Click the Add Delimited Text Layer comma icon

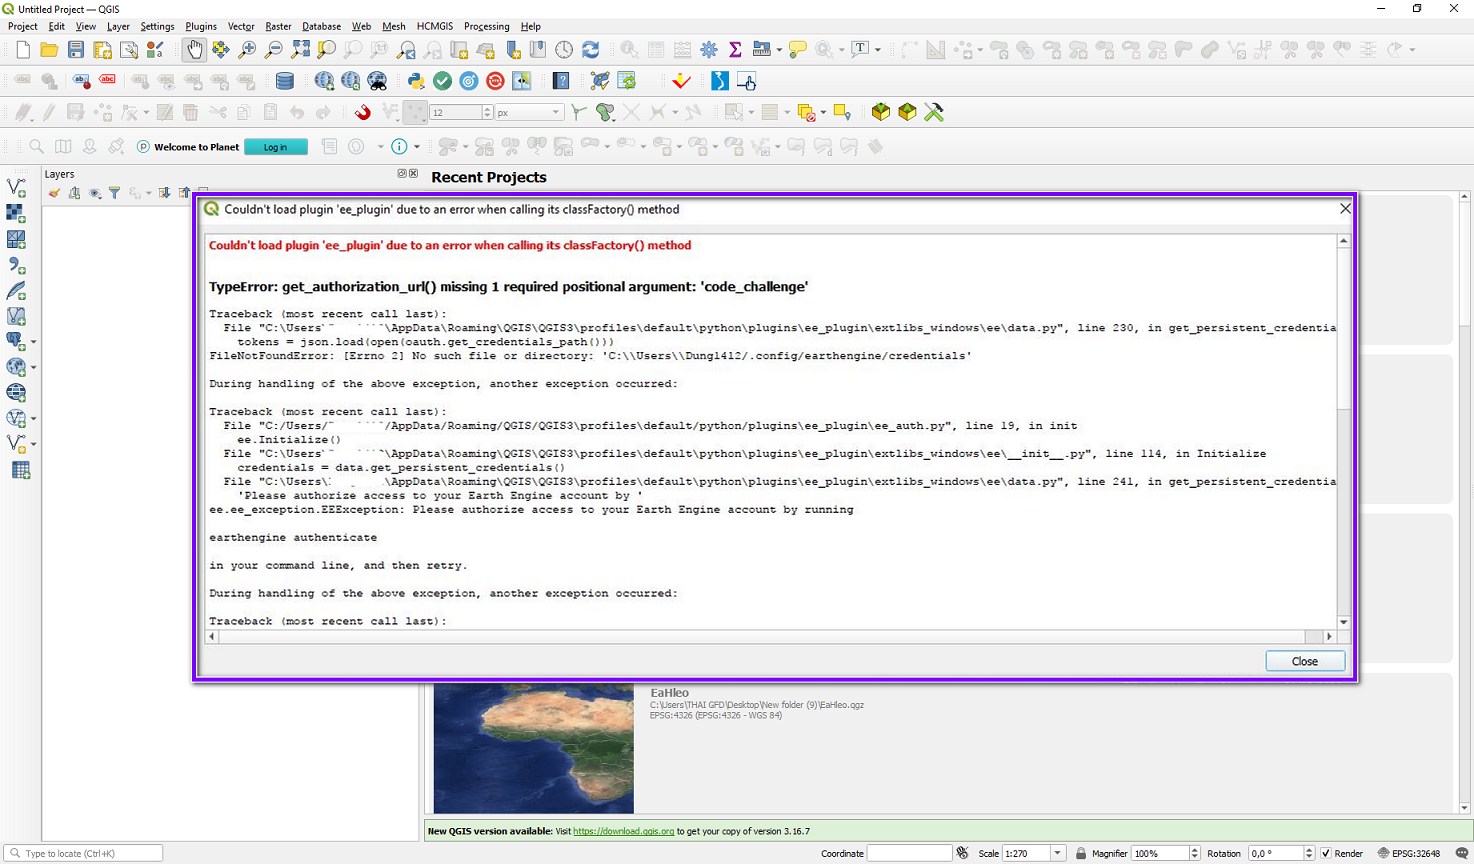[x=16, y=265]
